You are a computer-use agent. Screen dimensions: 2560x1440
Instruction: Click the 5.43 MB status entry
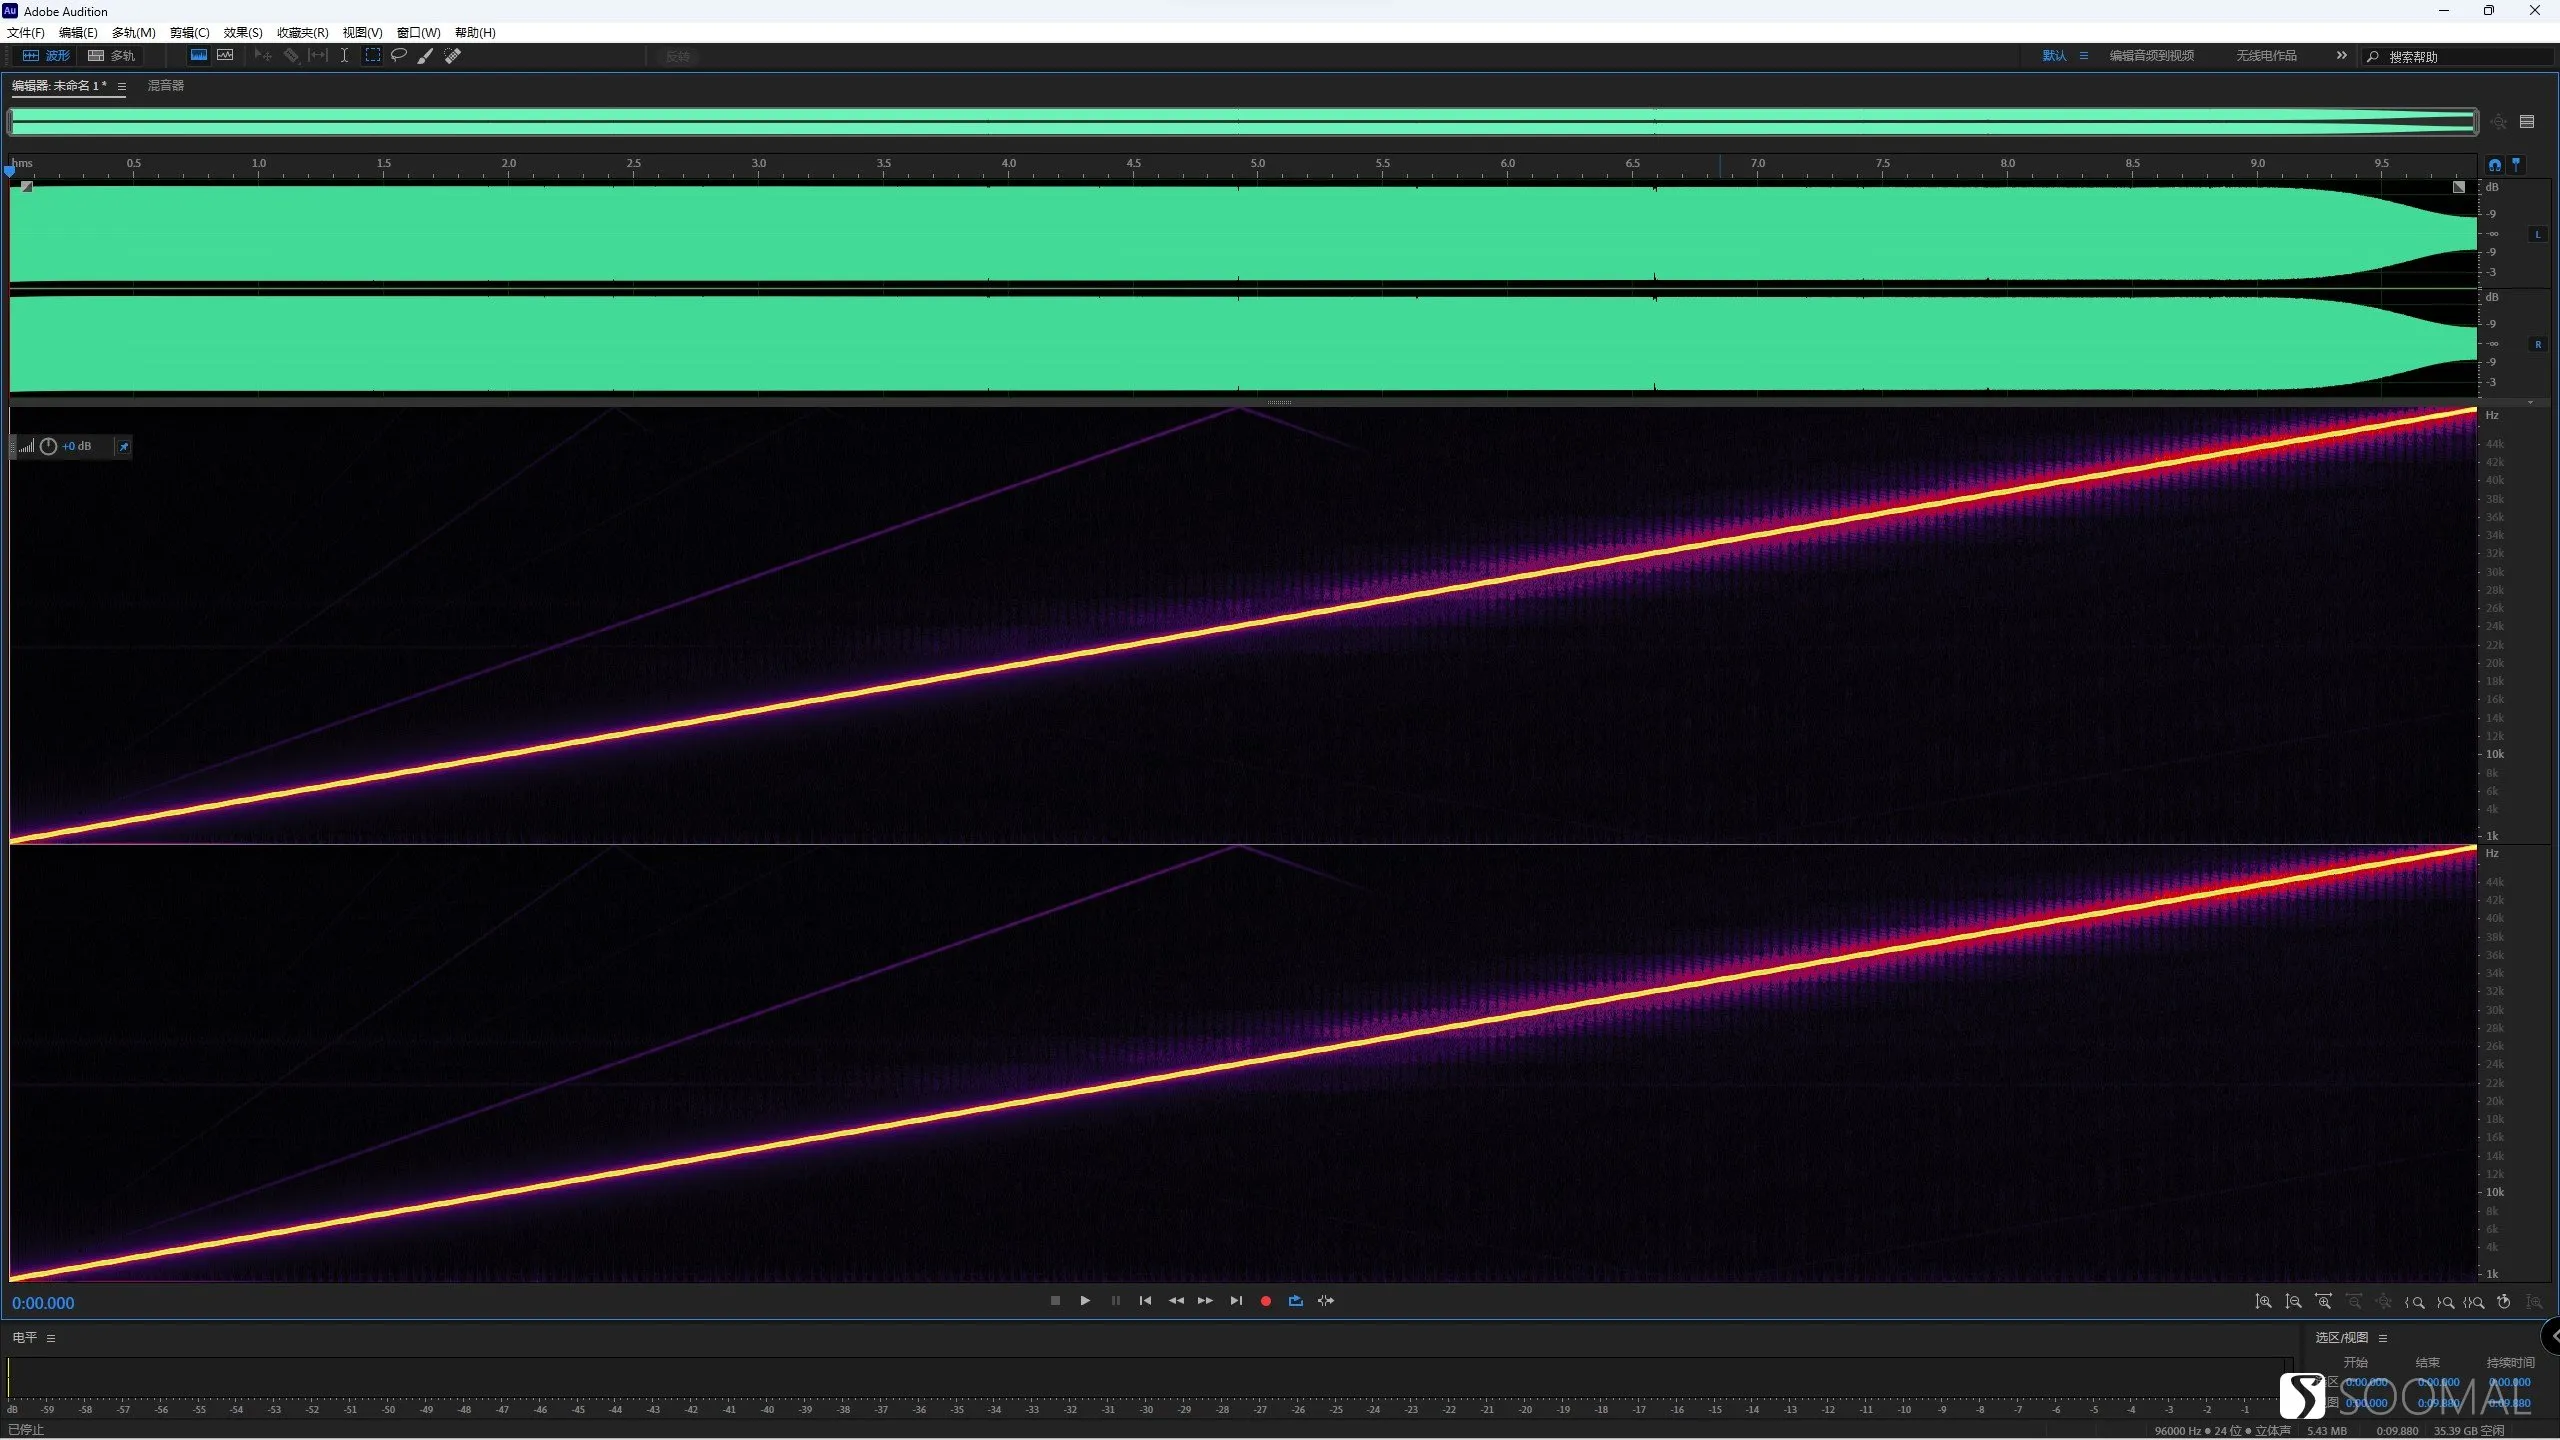point(2327,1431)
